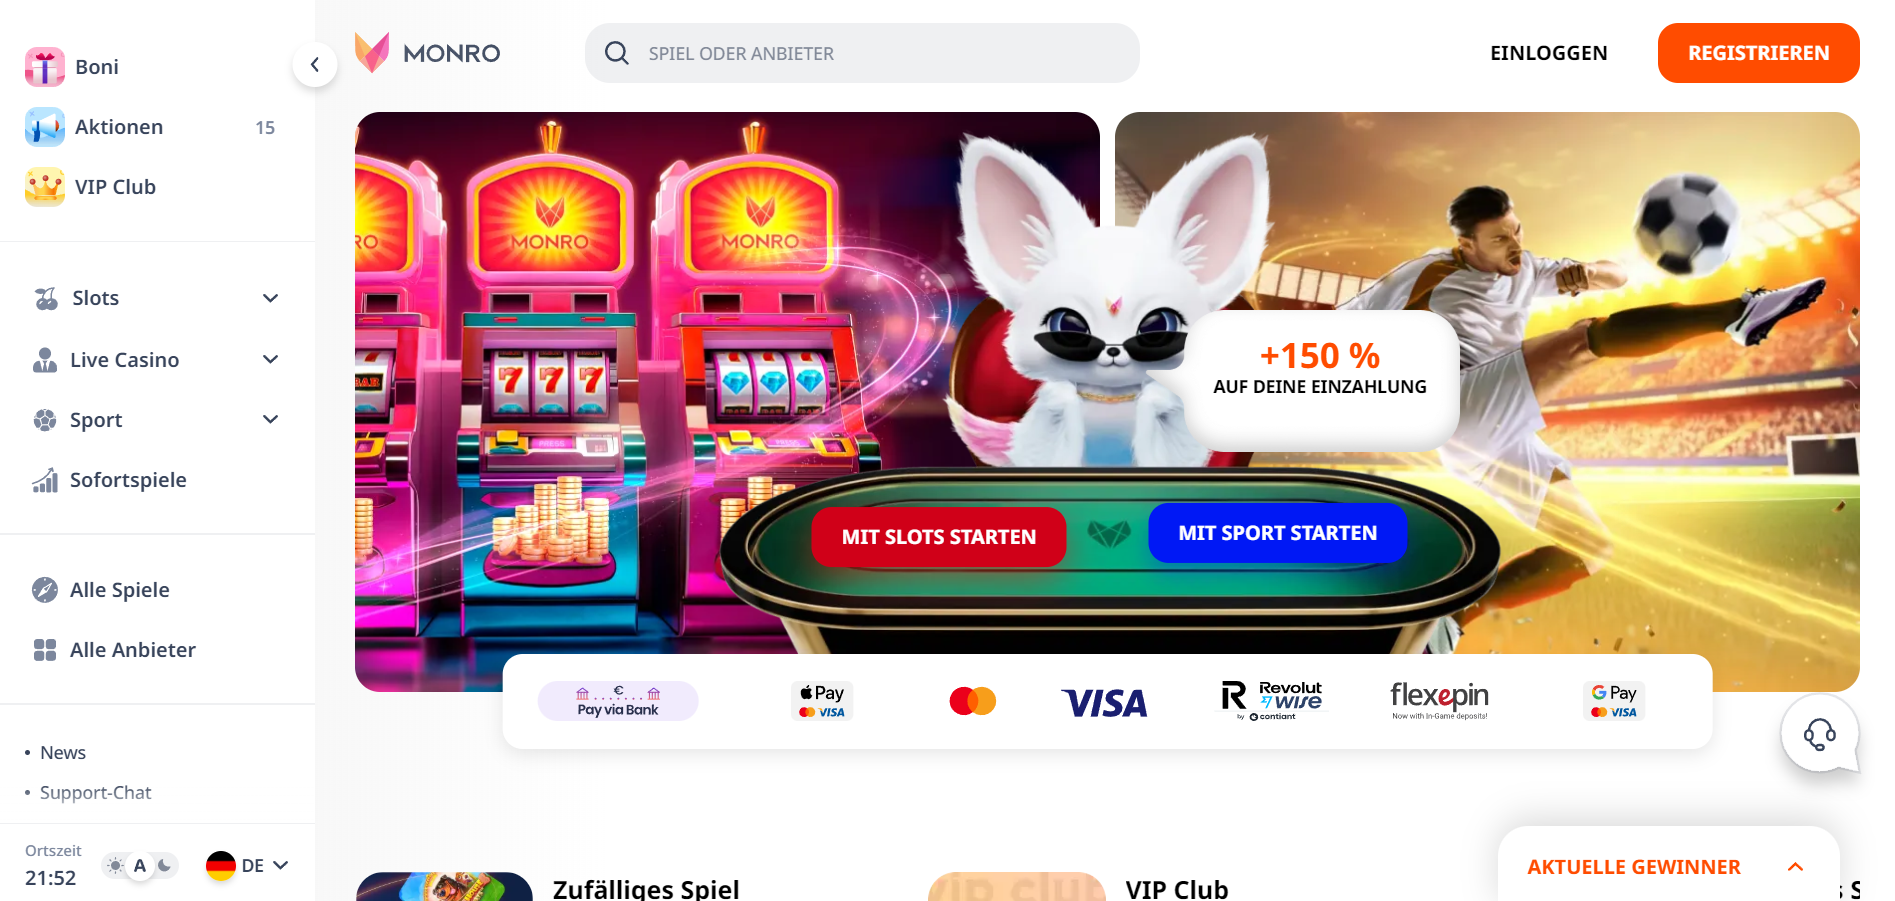
Task: Open the support headset chat bubble
Action: click(1819, 735)
